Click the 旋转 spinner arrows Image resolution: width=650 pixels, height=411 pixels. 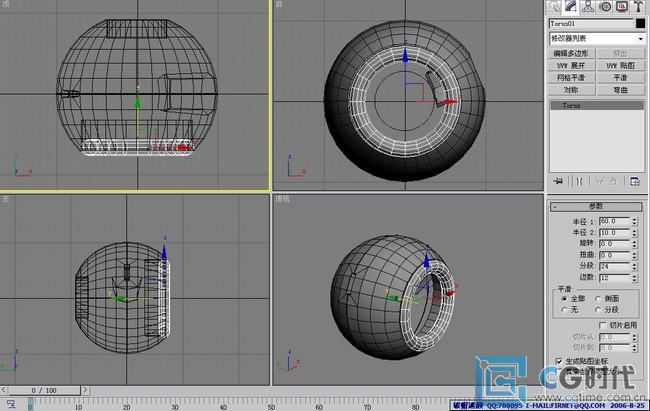point(634,244)
